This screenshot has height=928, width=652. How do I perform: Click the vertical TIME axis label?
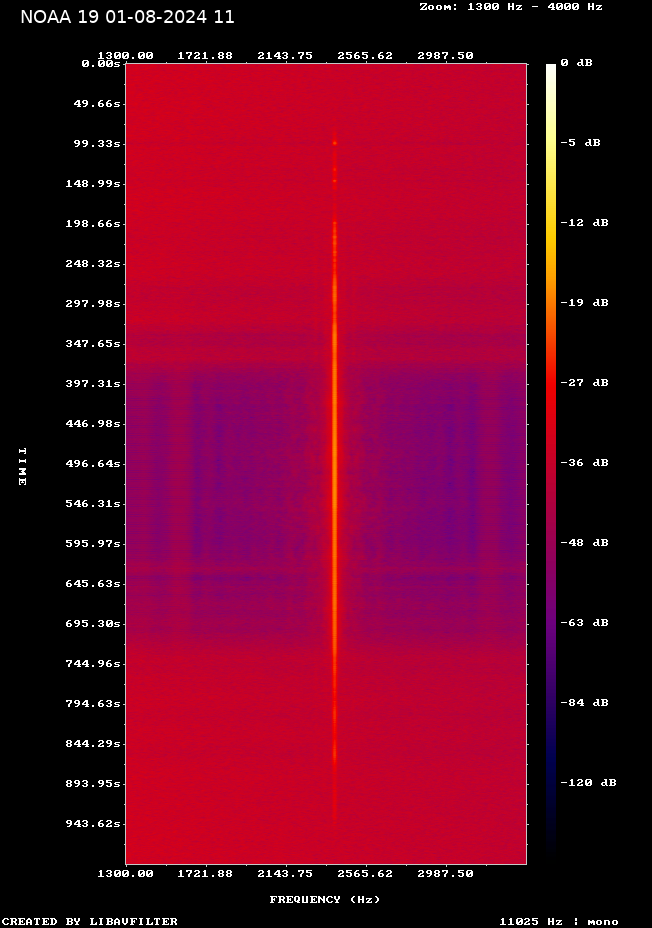coord(22,466)
